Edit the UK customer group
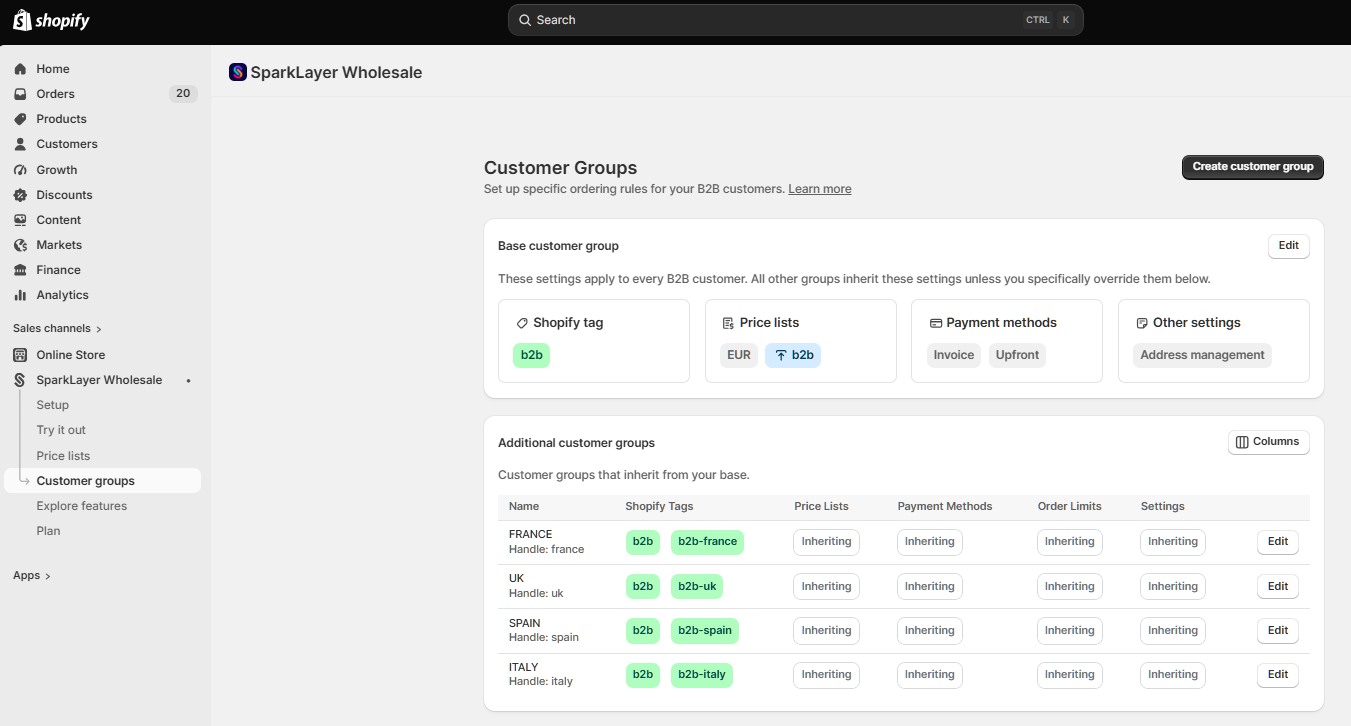This screenshot has height=726, width=1351. click(1278, 586)
